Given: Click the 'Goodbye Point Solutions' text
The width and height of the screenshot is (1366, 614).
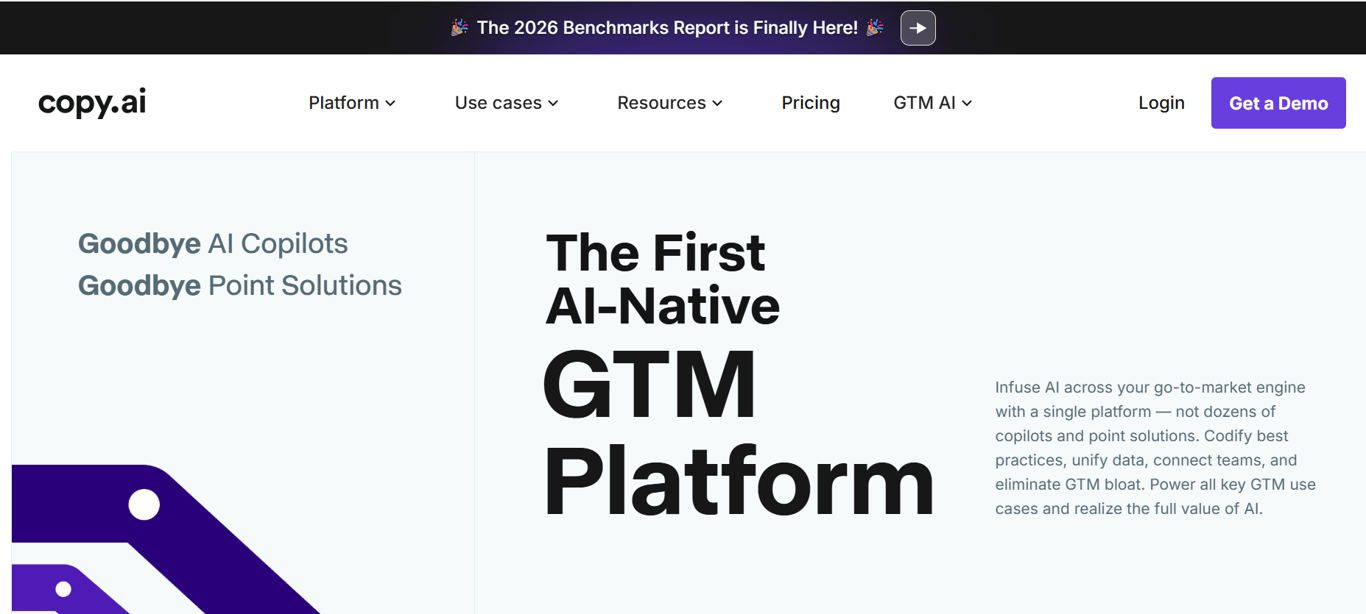Looking at the screenshot, I should [x=240, y=285].
